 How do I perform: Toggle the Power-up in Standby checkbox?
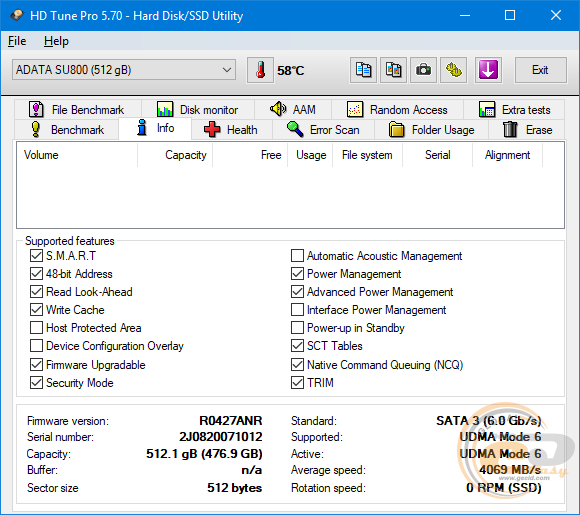point(297,328)
